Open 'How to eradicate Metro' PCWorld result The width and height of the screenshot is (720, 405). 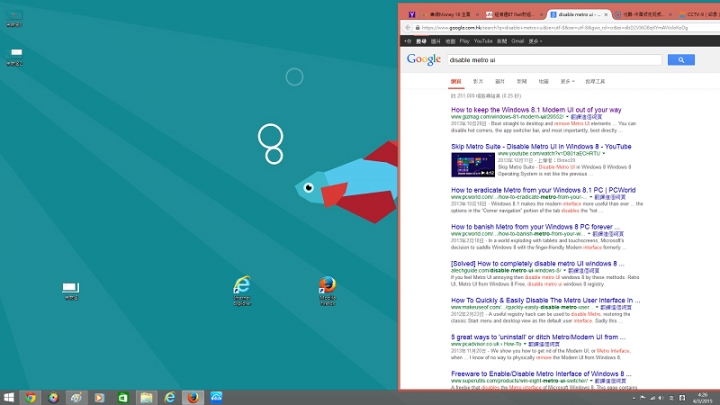click(x=543, y=190)
